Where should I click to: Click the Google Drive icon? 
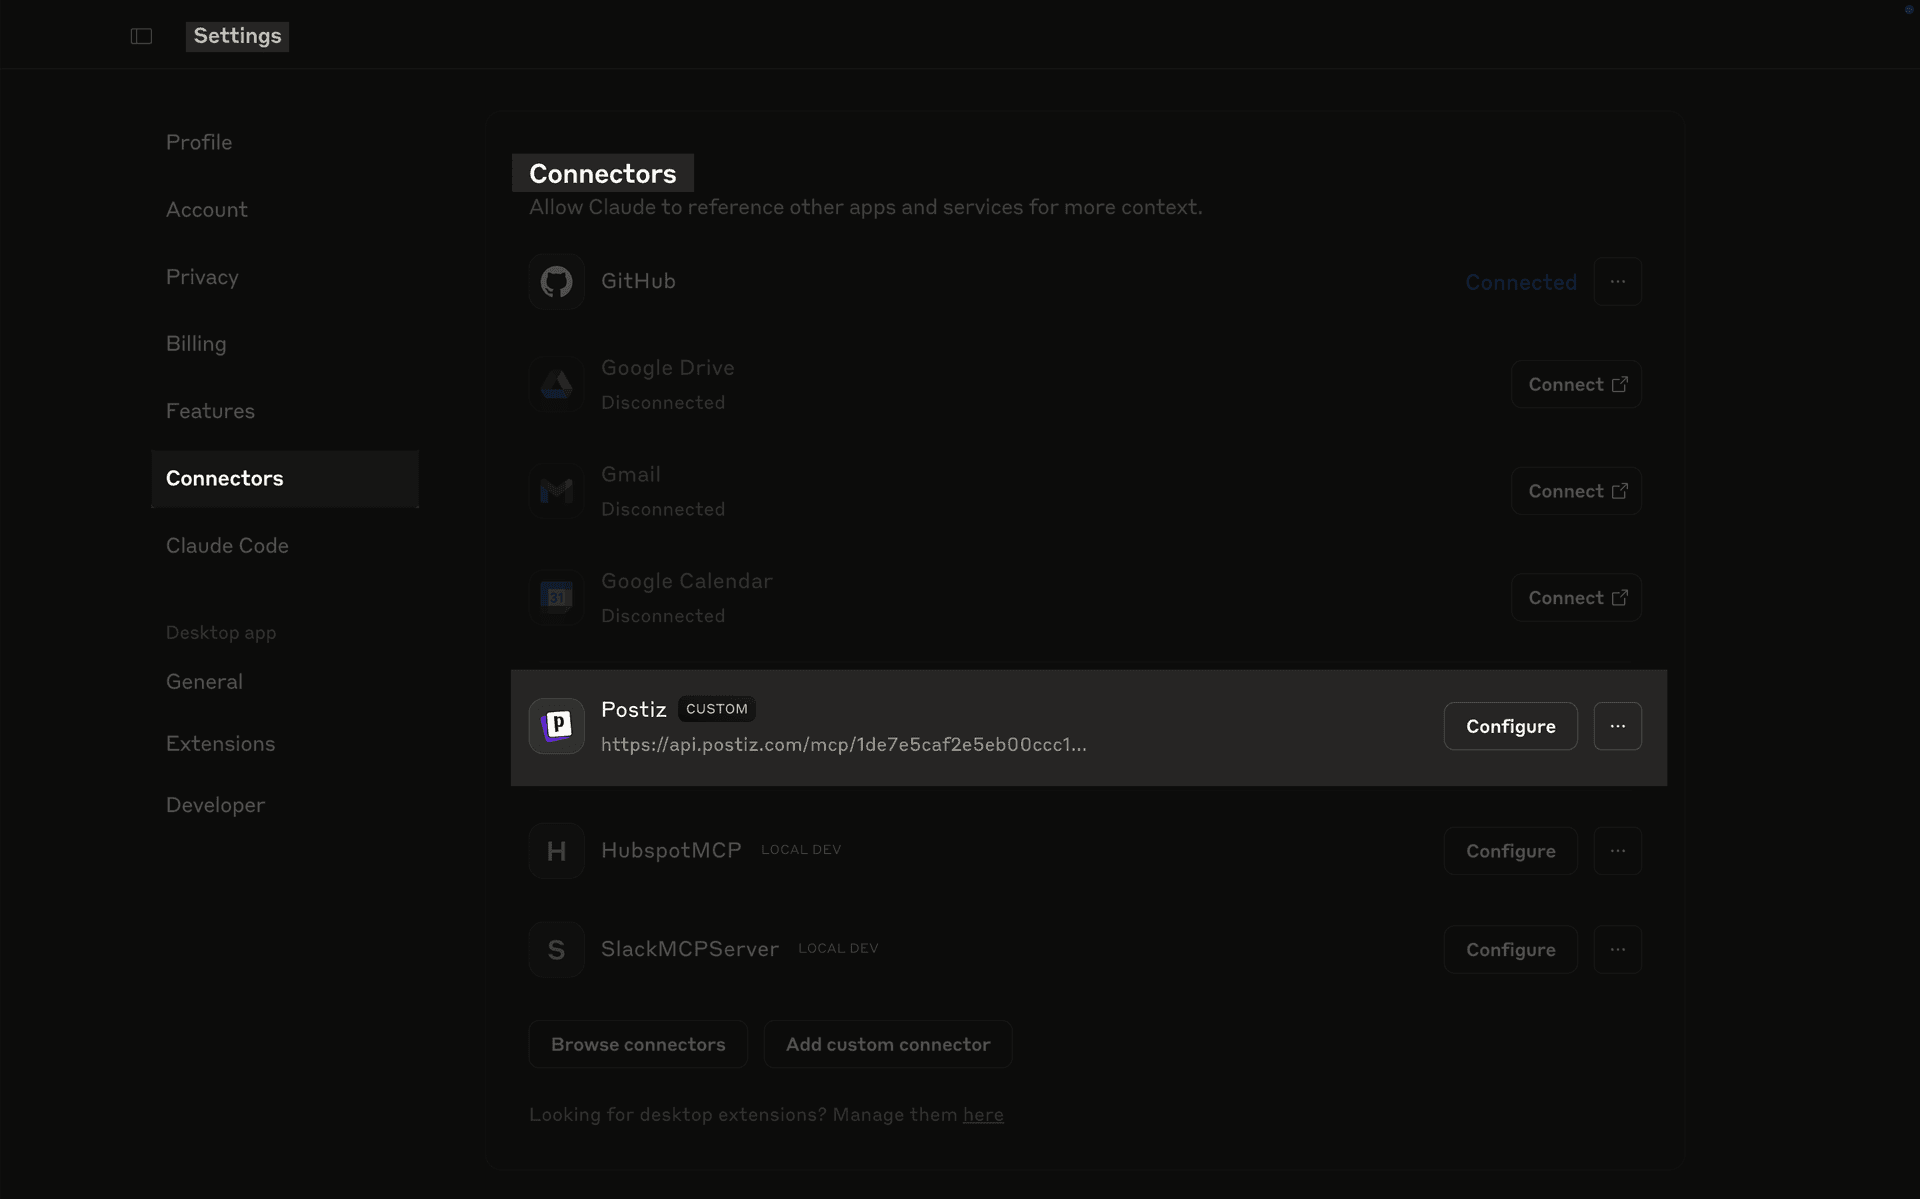556,385
